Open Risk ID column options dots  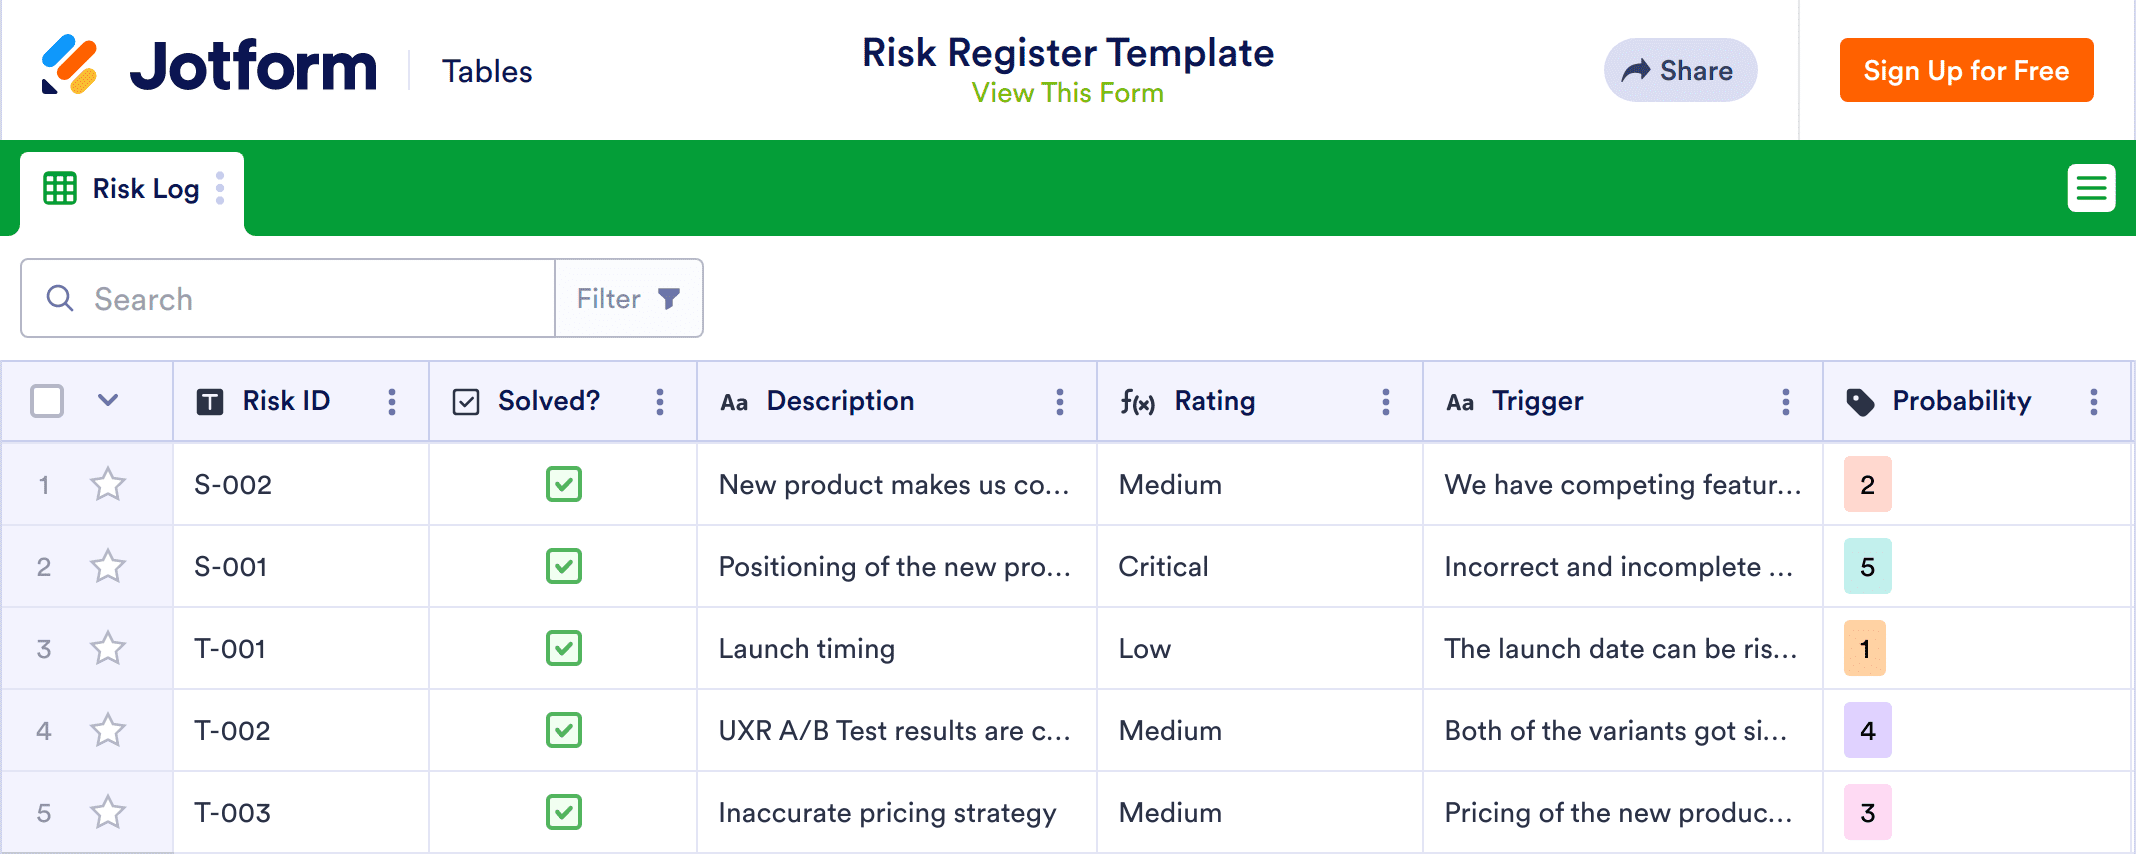click(x=392, y=402)
